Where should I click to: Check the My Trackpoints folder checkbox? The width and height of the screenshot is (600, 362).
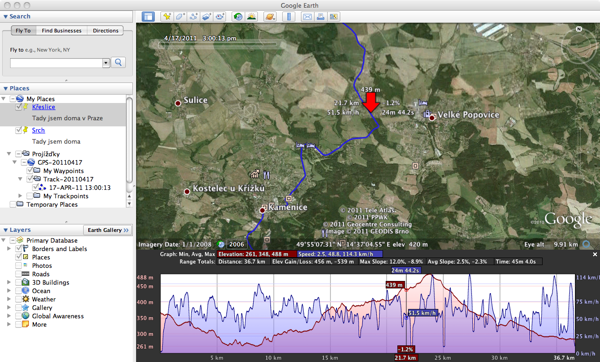[x=30, y=196]
